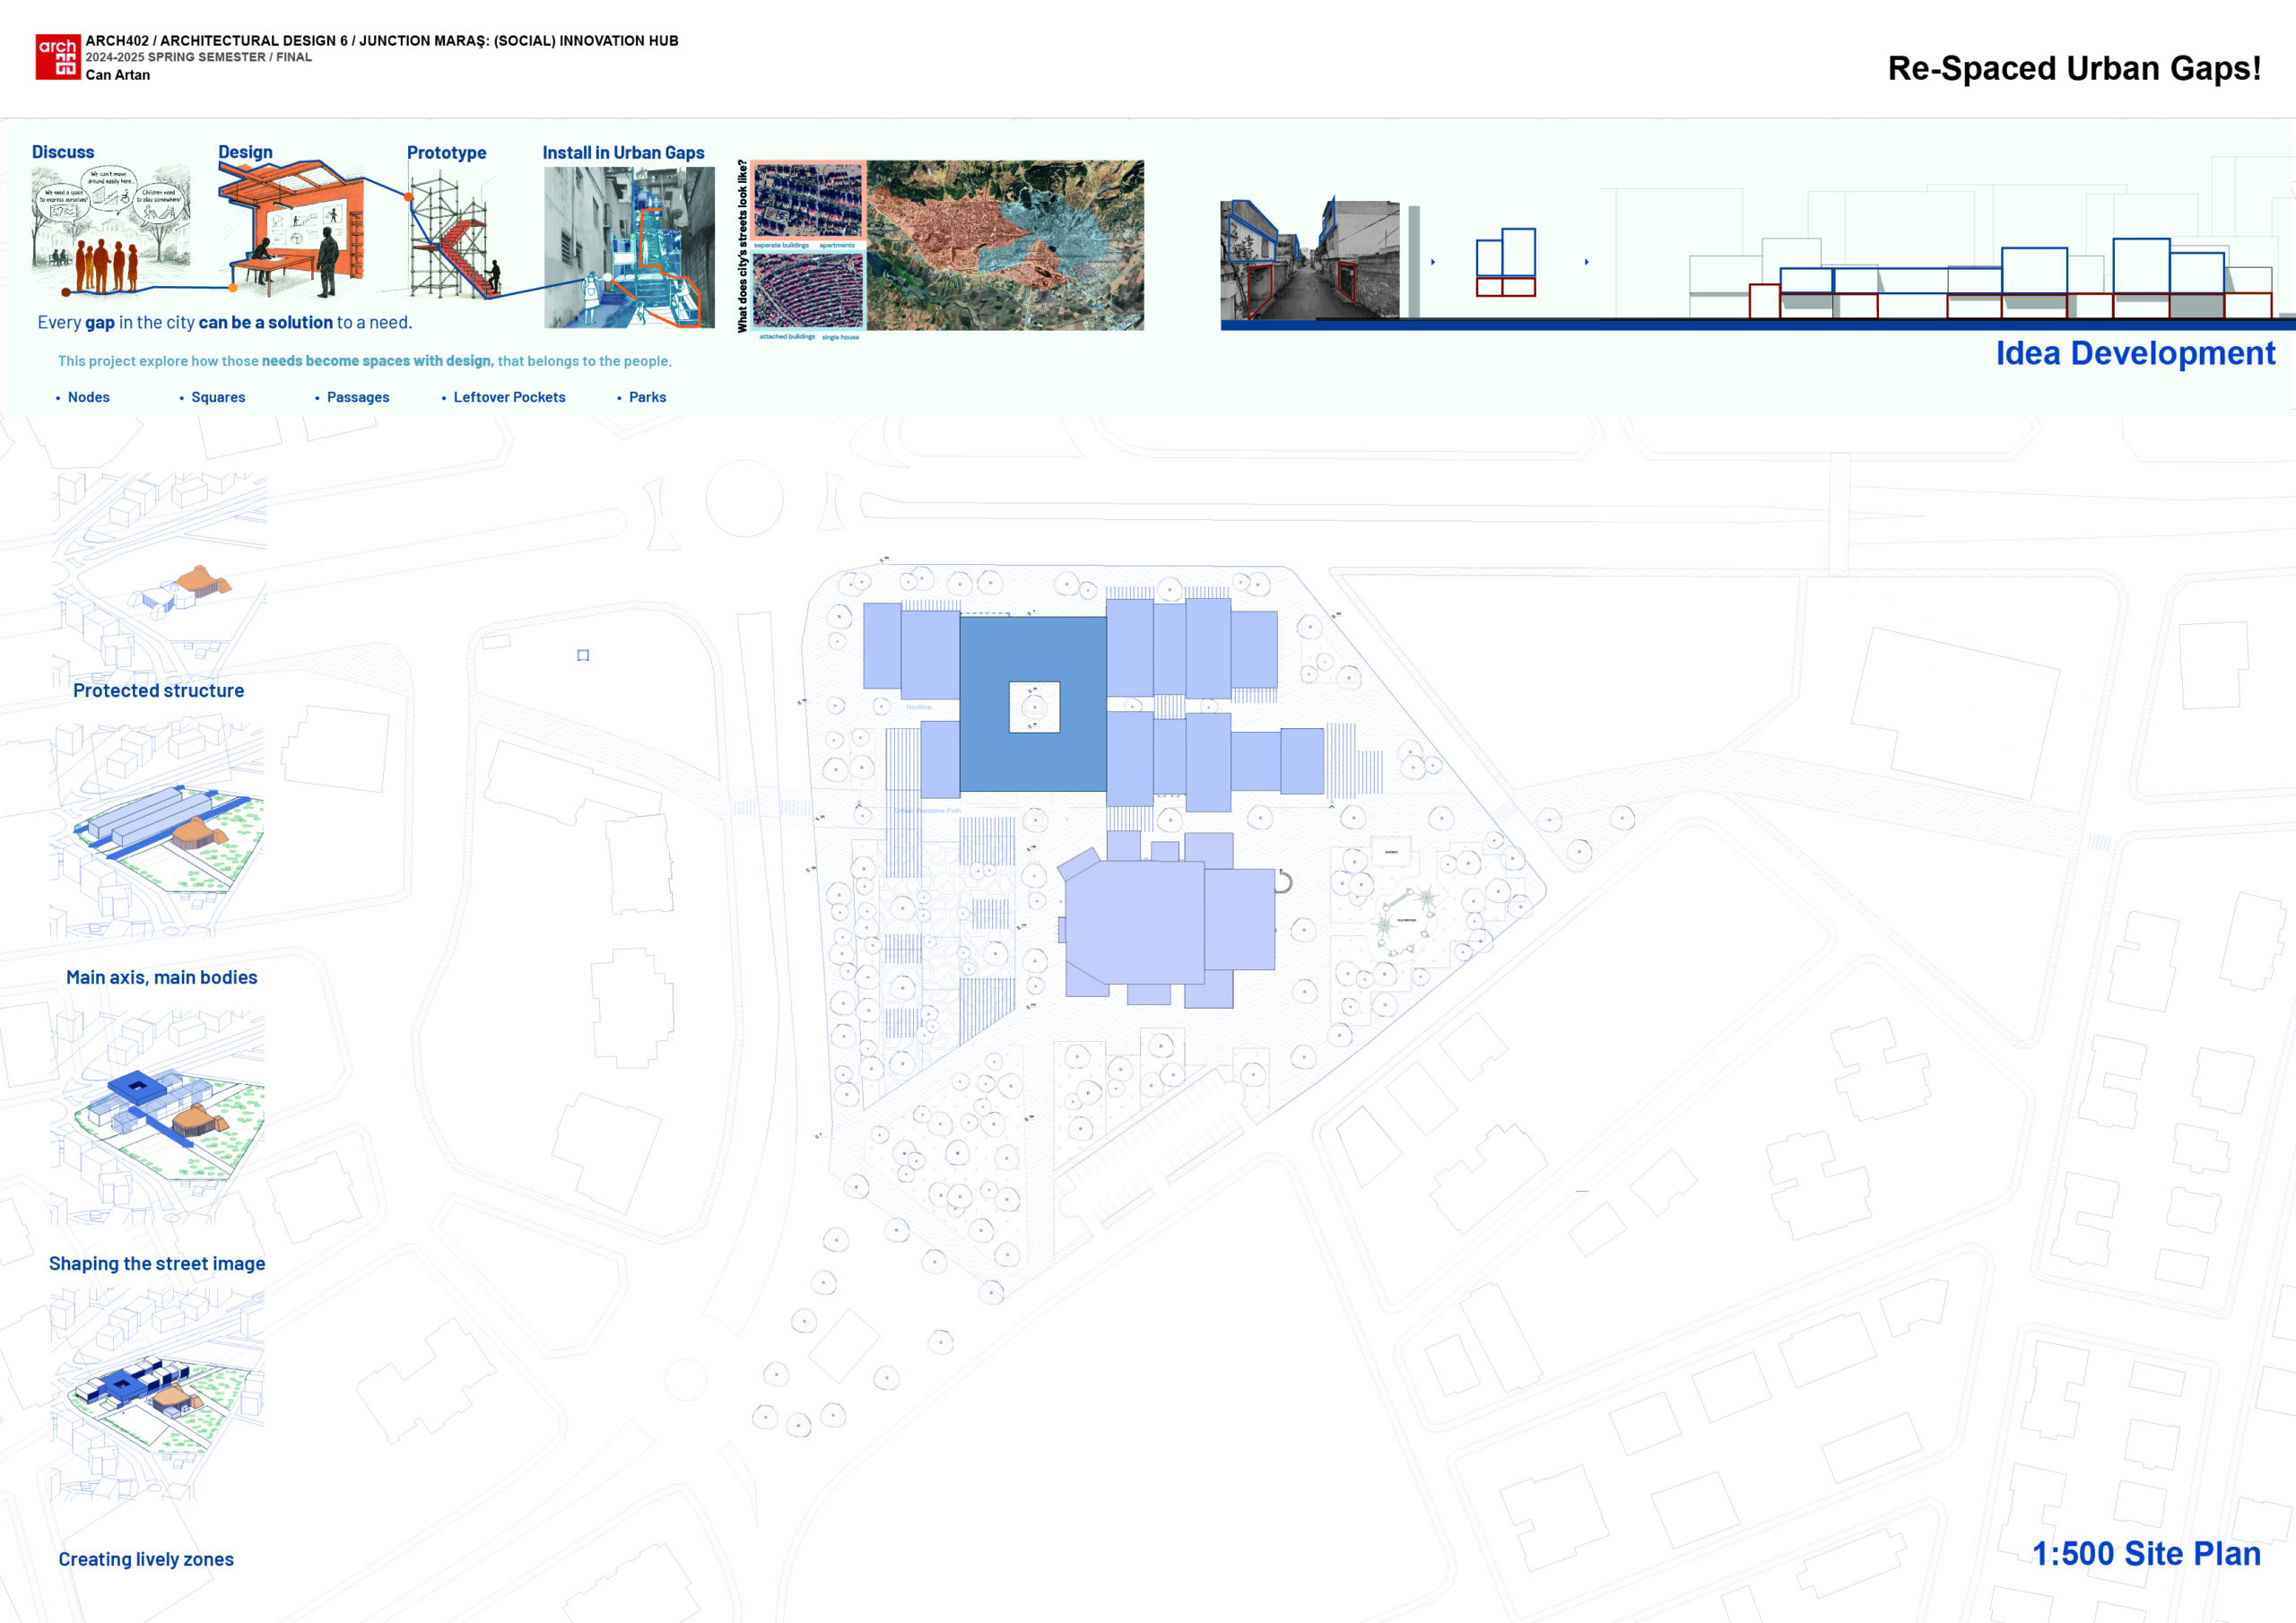
Task: Click the 'Protected structure' caption
Action: tap(158, 690)
